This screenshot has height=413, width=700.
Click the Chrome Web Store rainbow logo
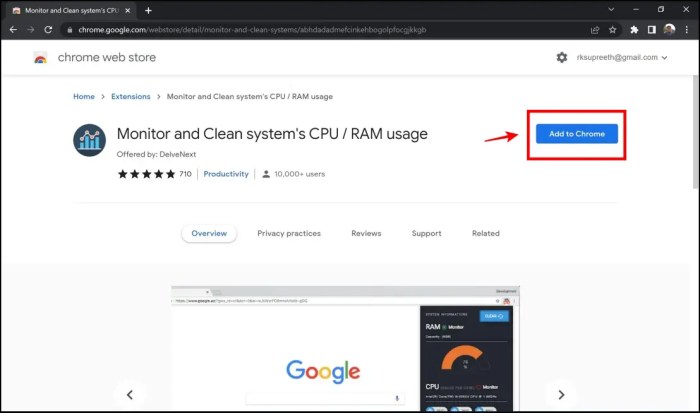pyautogui.click(x=40, y=58)
